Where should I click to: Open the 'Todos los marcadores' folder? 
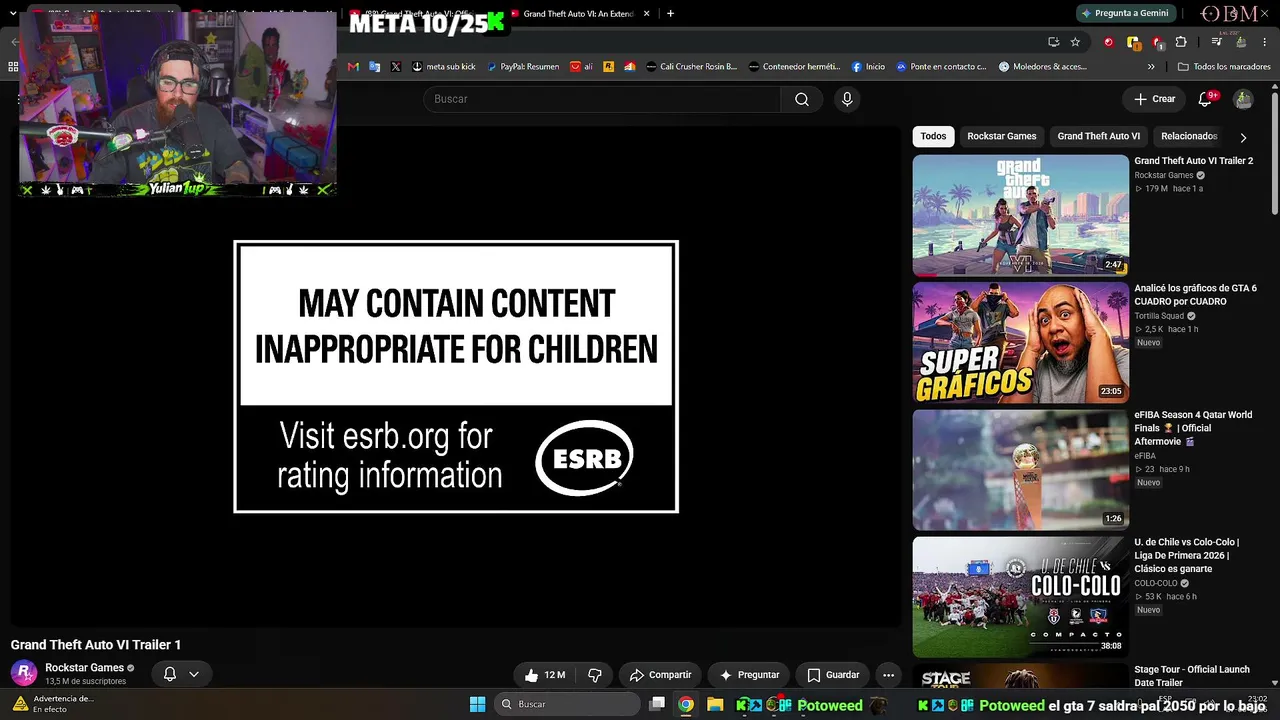(x=1224, y=67)
